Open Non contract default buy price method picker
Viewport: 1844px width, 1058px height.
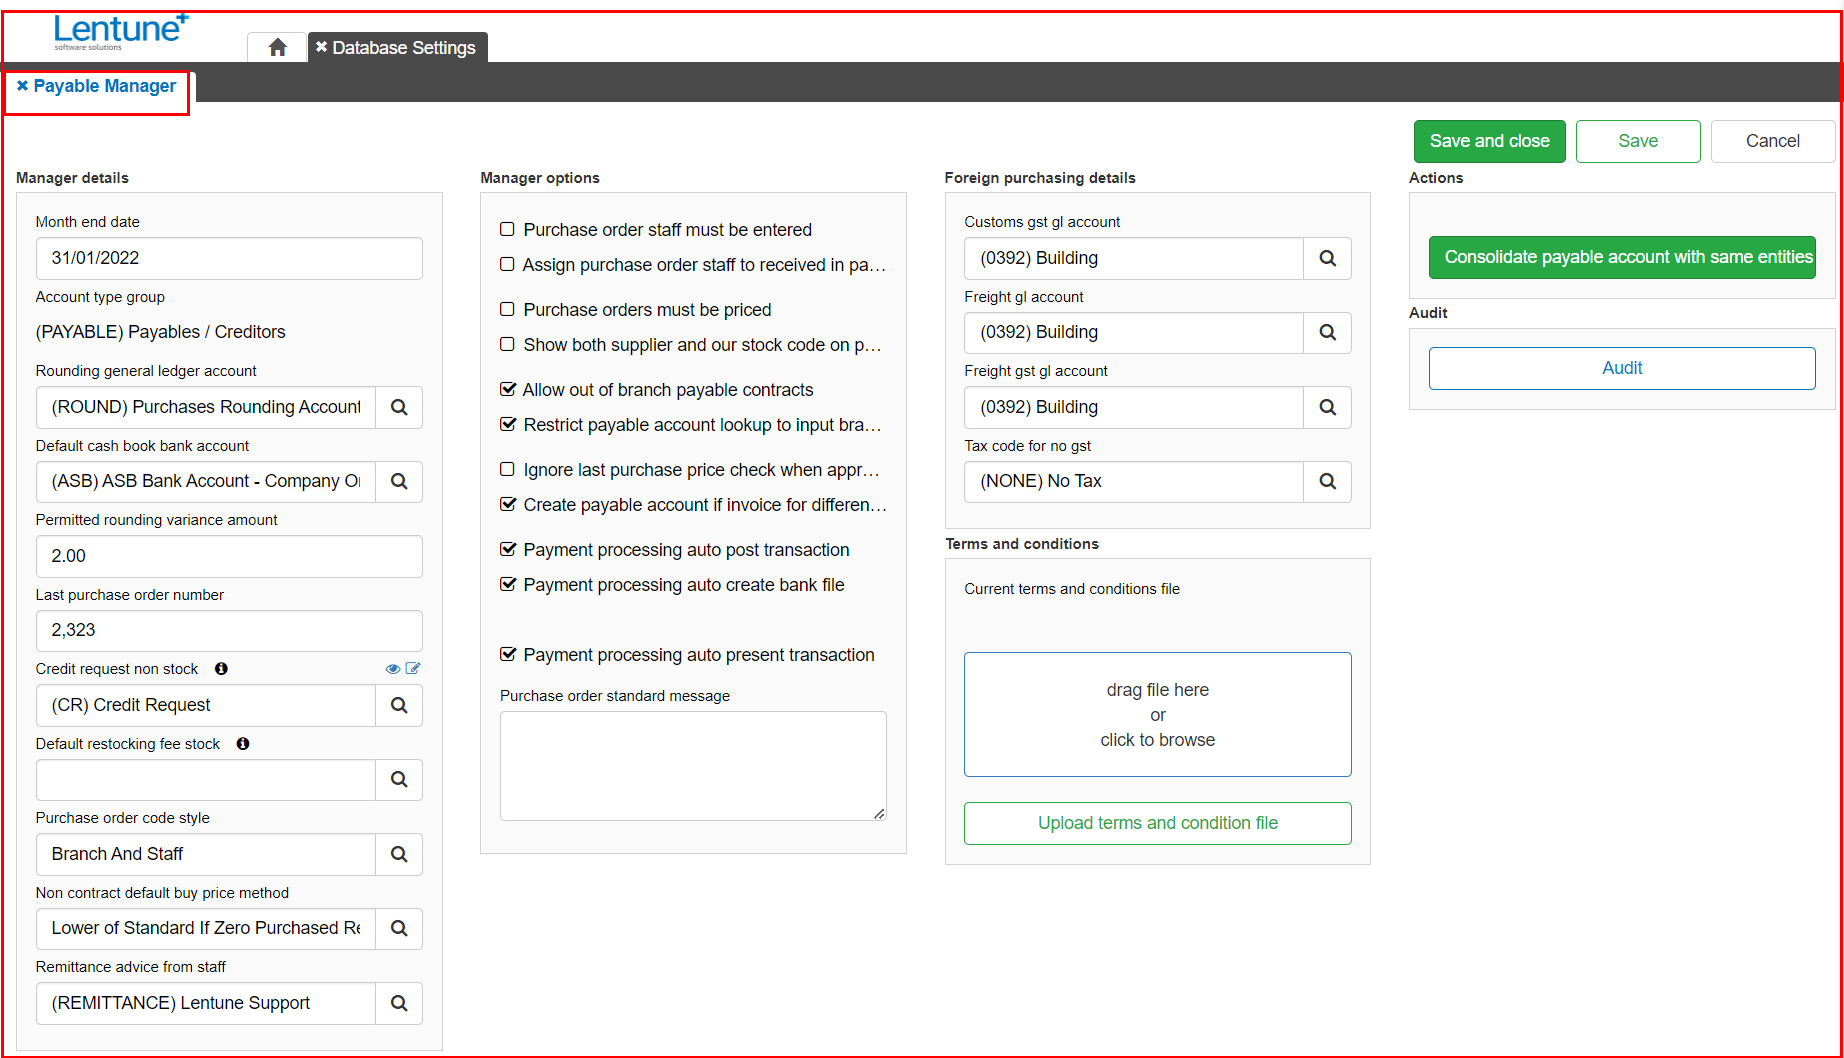pyautogui.click(x=398, y=928)
